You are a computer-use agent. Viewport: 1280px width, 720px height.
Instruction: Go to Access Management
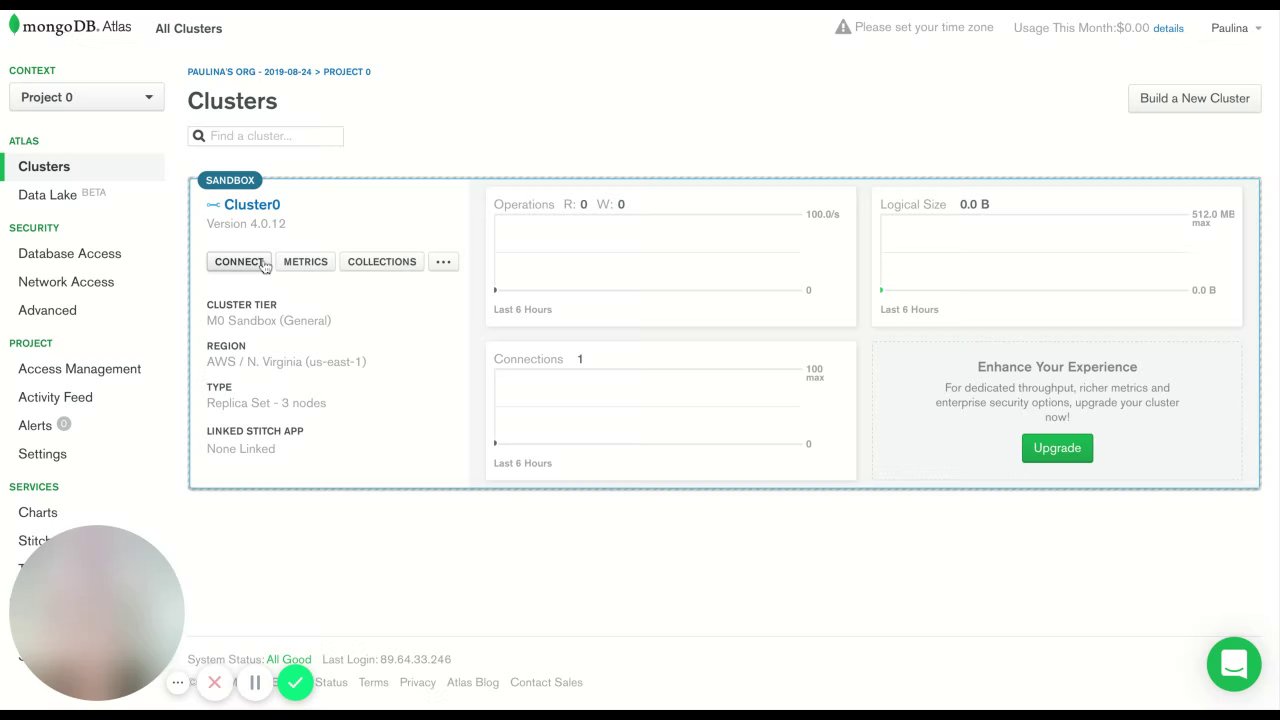pos(79,369)
